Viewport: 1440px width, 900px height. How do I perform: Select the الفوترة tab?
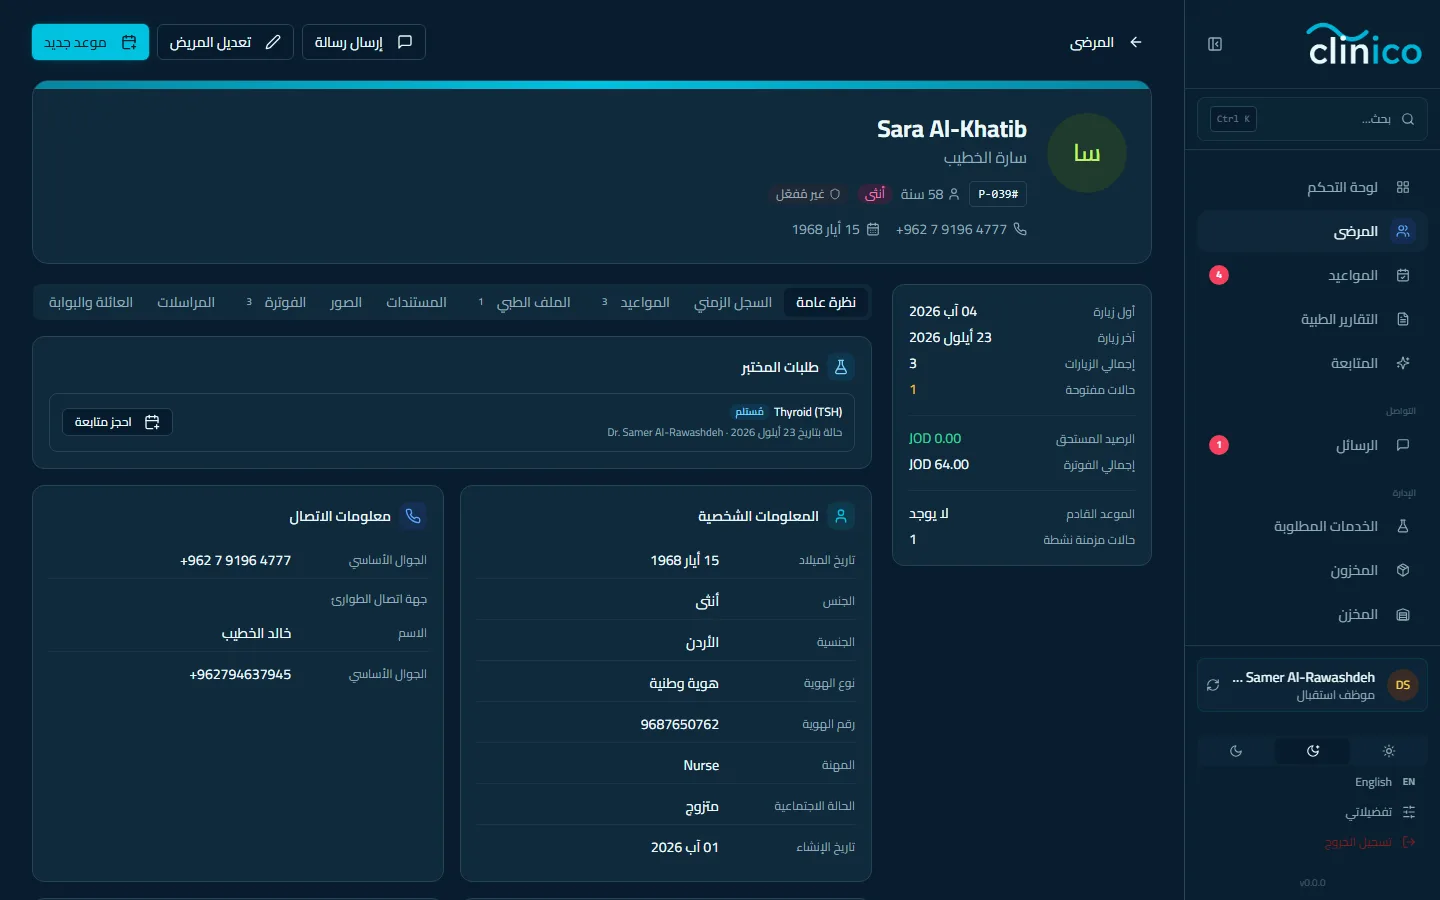pos(276,302)
